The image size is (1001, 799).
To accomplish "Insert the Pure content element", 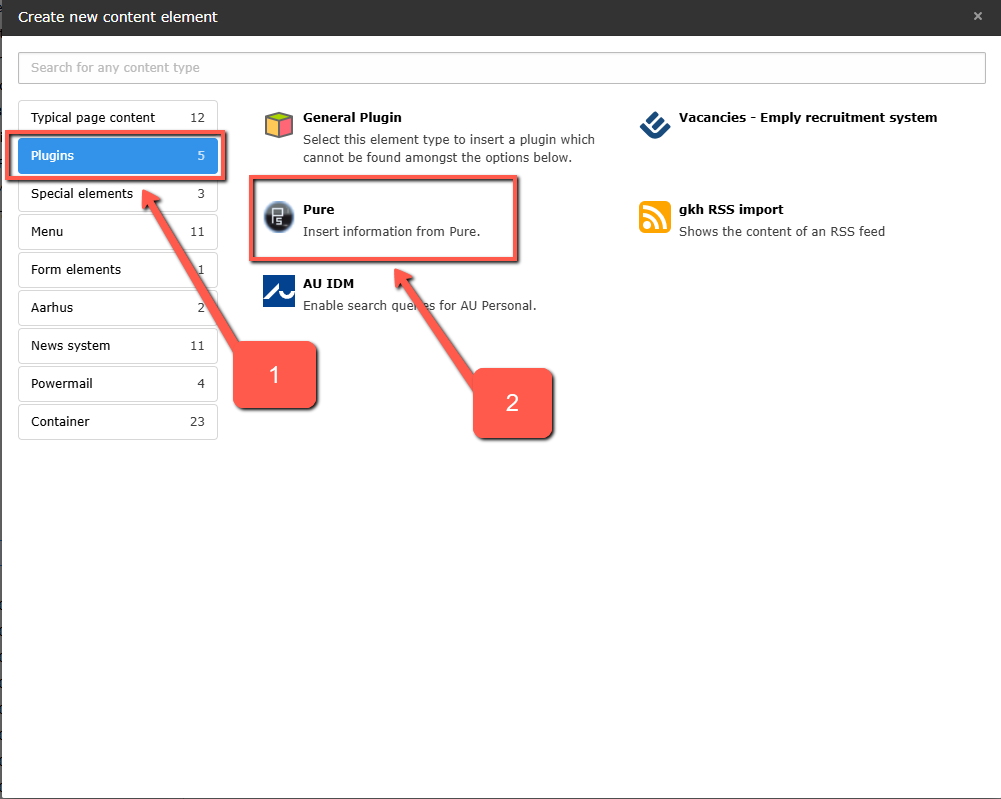I will [x=319, y=210].
